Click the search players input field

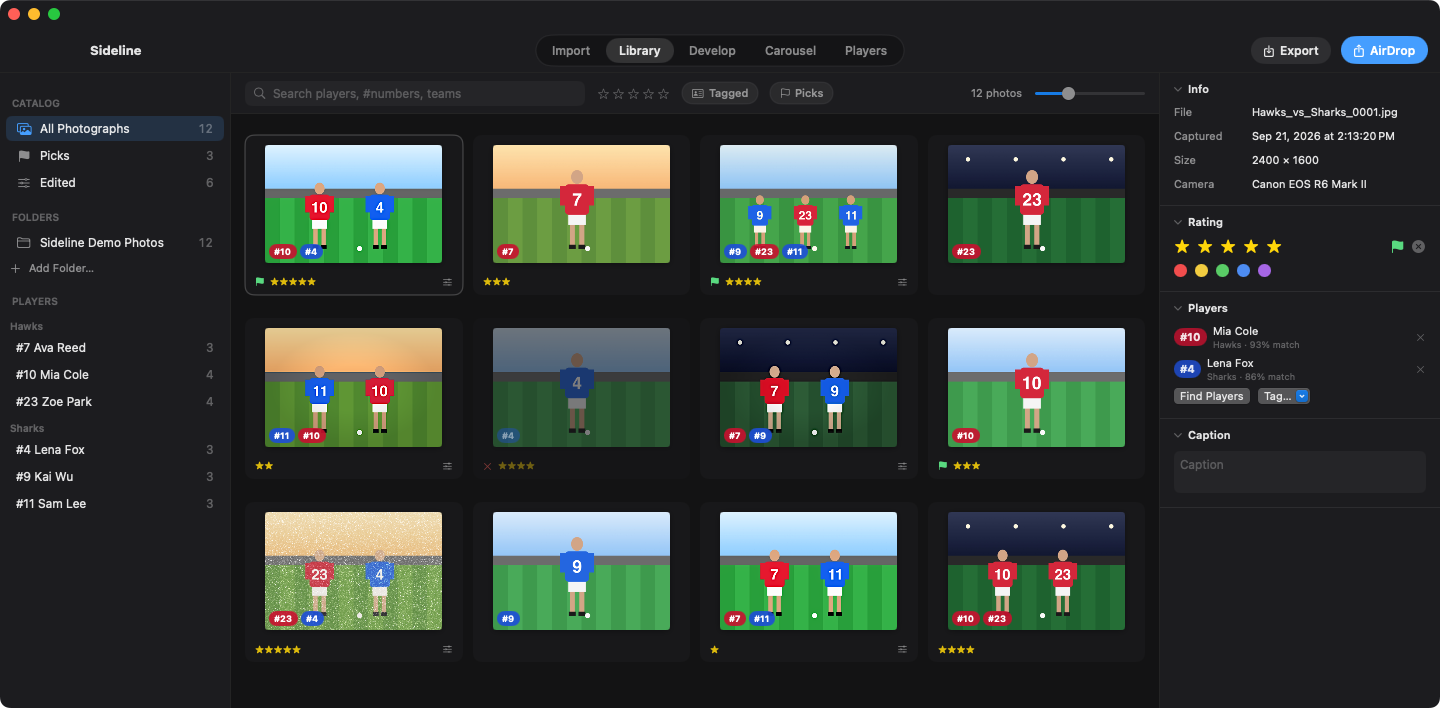[x=415, y=94]
